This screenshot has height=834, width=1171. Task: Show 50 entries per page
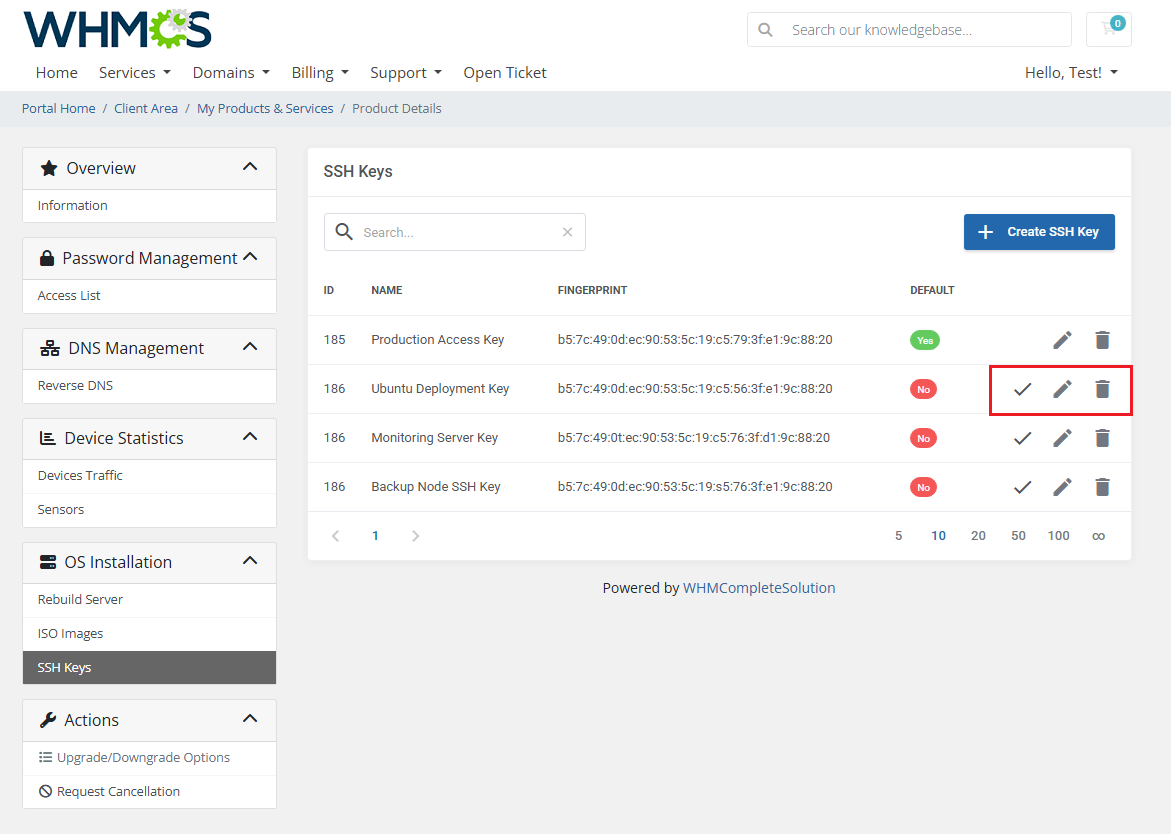tap(1019, 536)
